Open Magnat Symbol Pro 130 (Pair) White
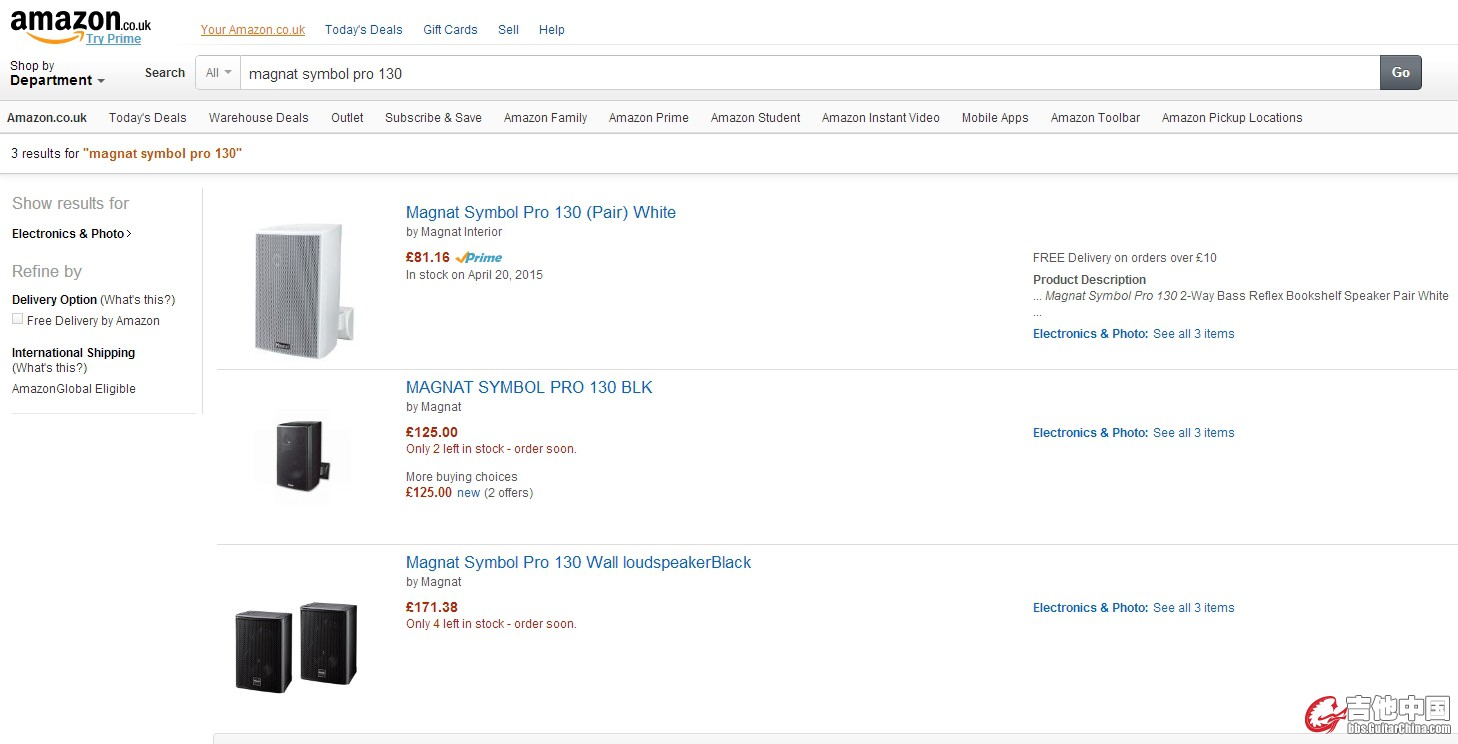 point(541,212)
